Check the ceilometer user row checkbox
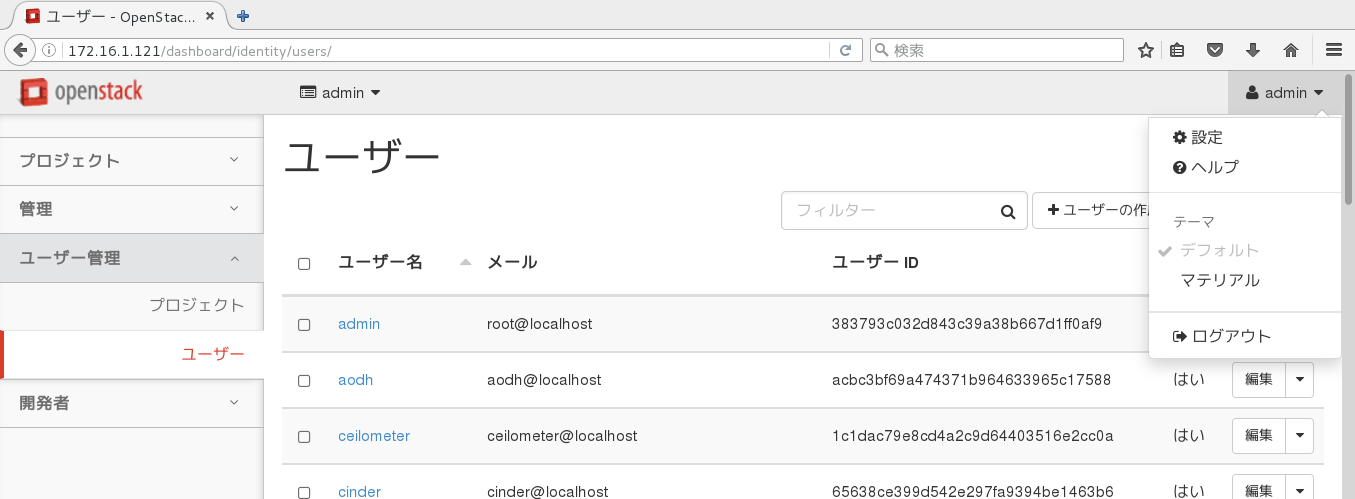1355x499 pixels. click(304, 437)
